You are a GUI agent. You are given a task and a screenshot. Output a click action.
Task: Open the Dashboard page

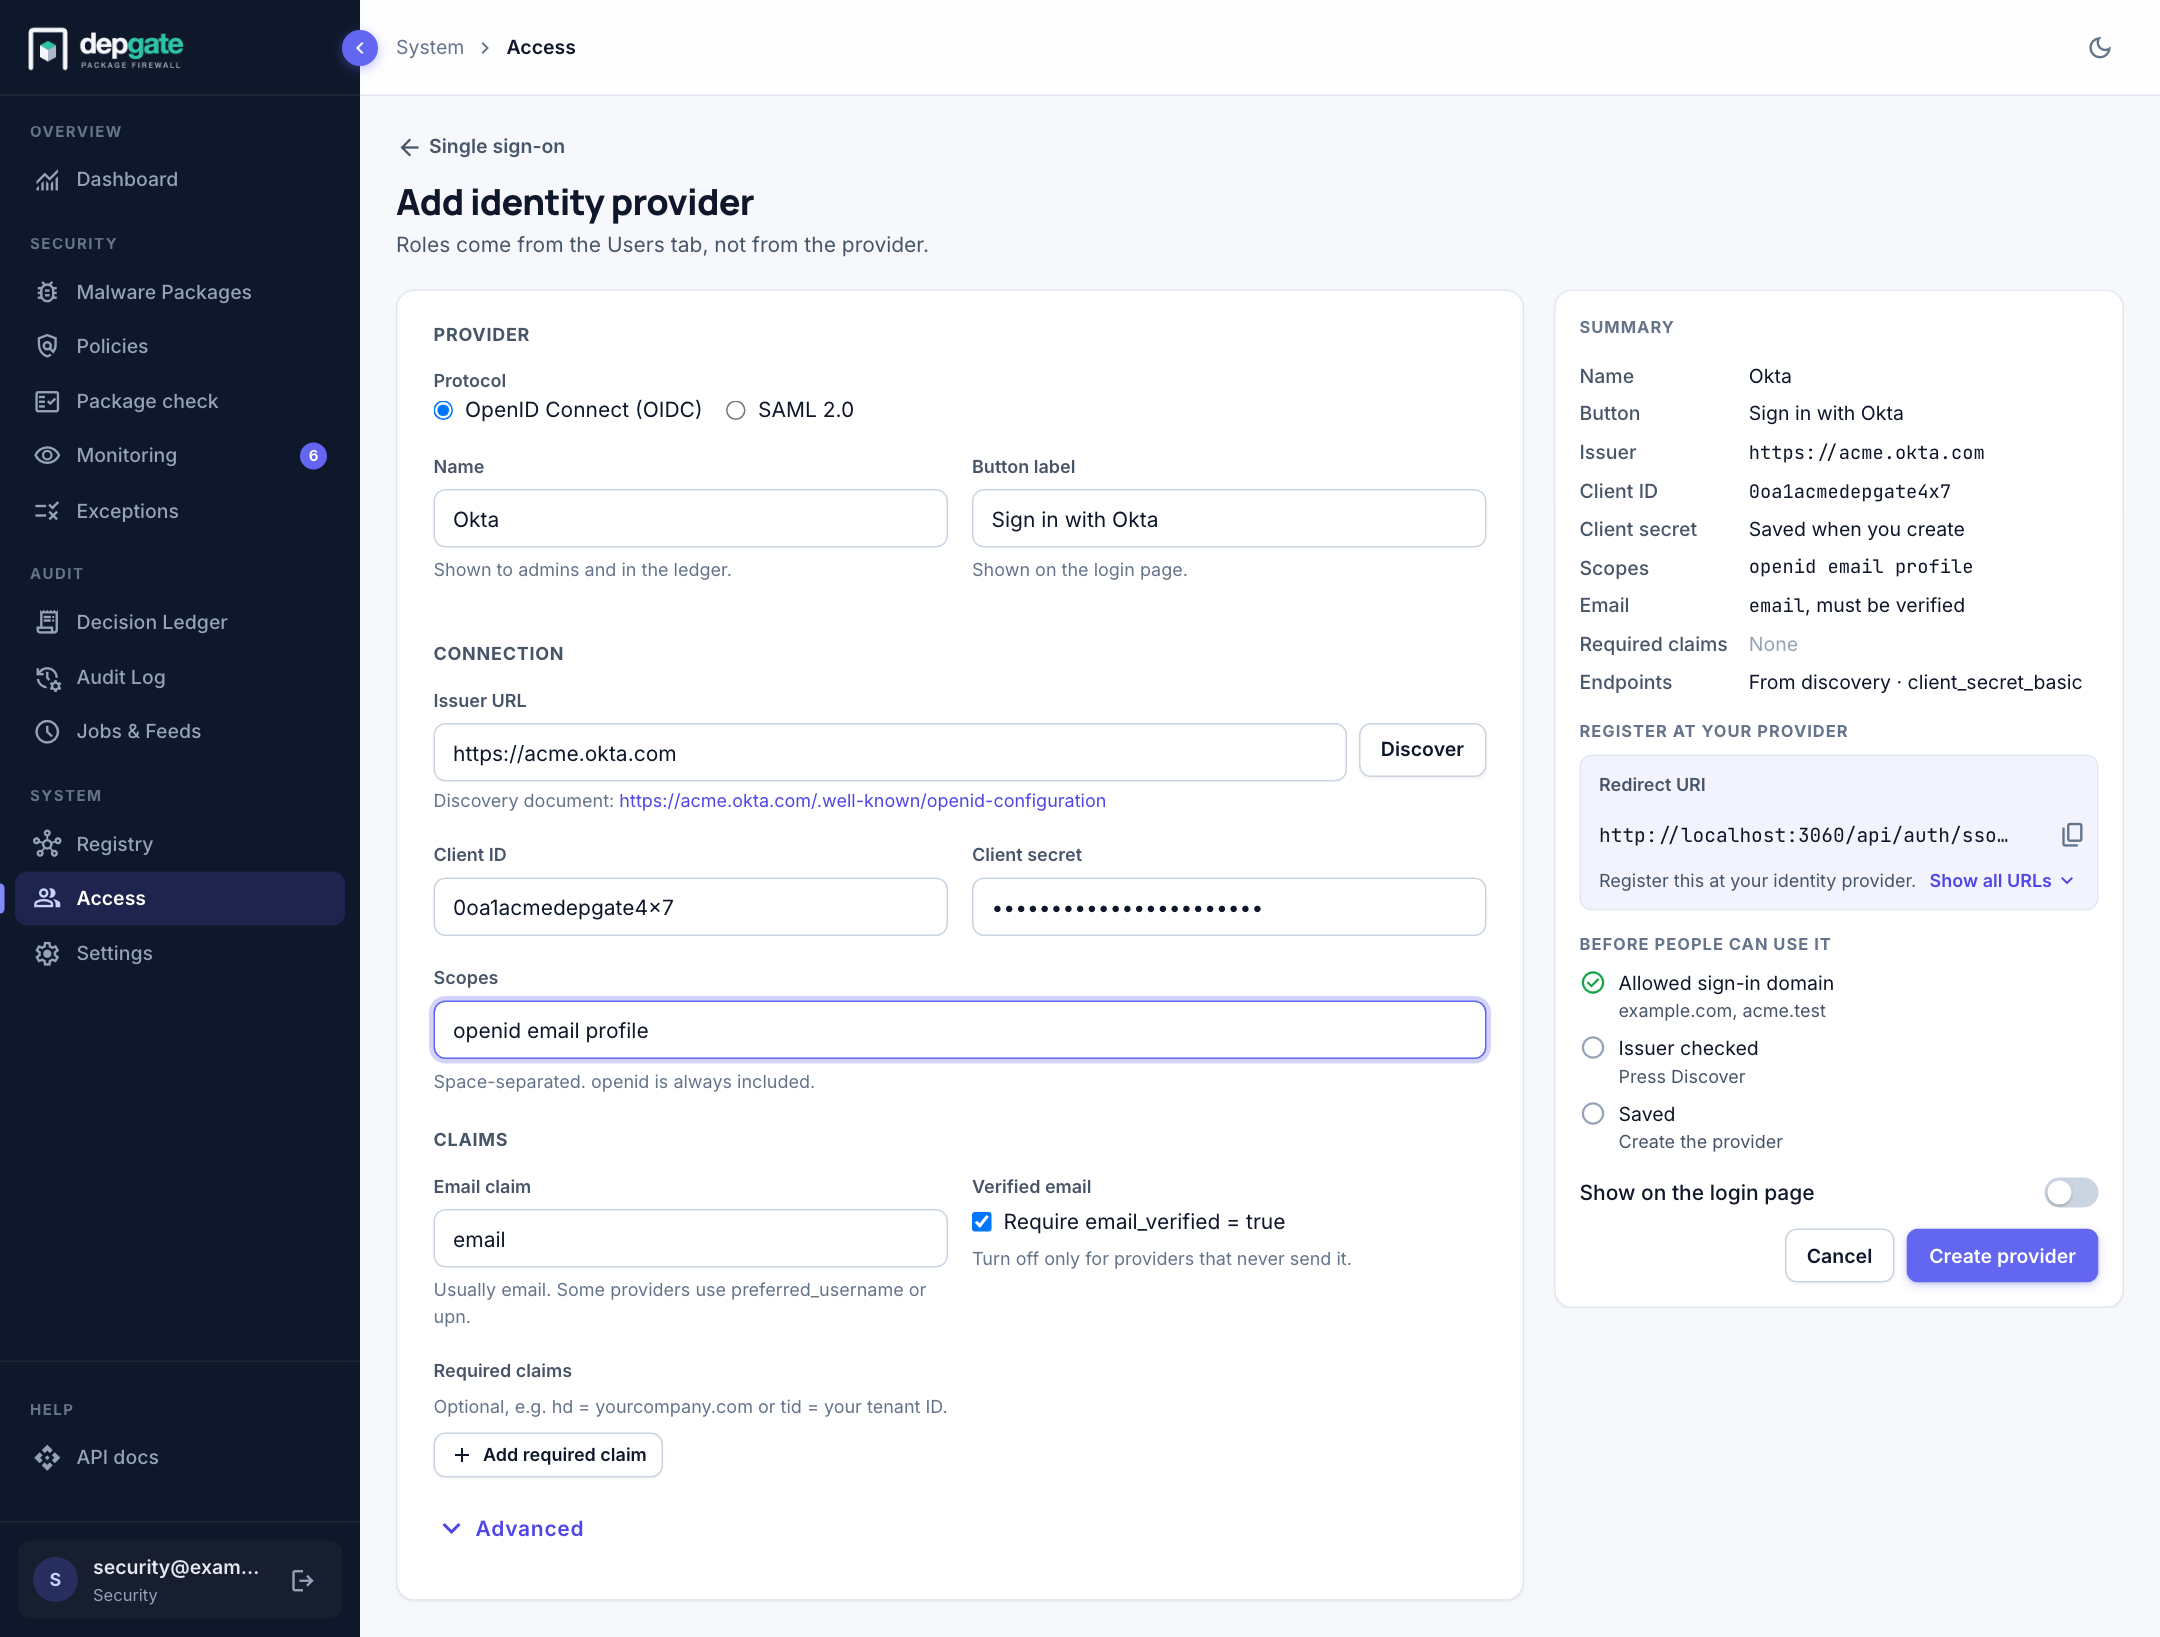point(180,180)
